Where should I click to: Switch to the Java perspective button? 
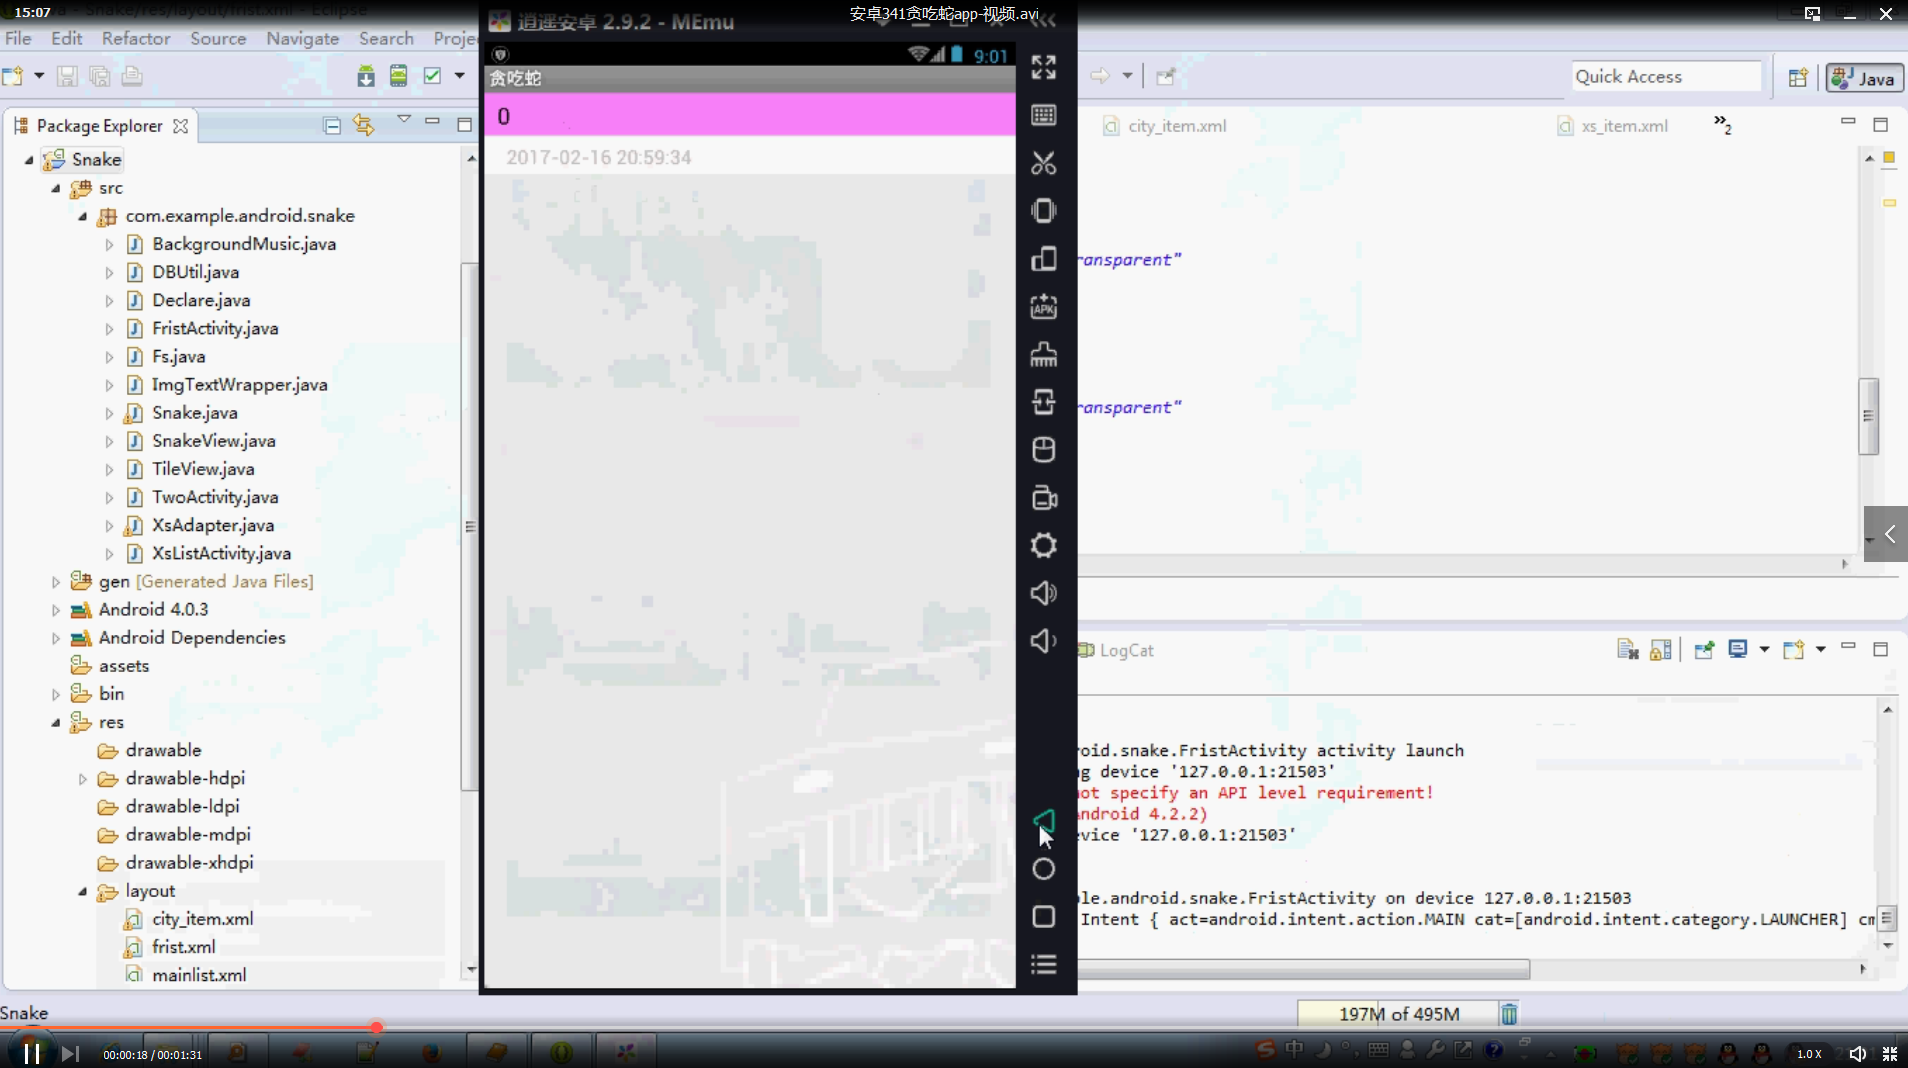pos(1864,78)
